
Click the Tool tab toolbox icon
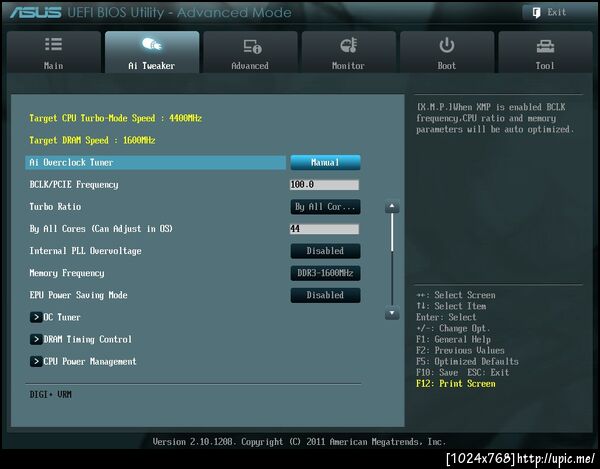click(545, 46)
